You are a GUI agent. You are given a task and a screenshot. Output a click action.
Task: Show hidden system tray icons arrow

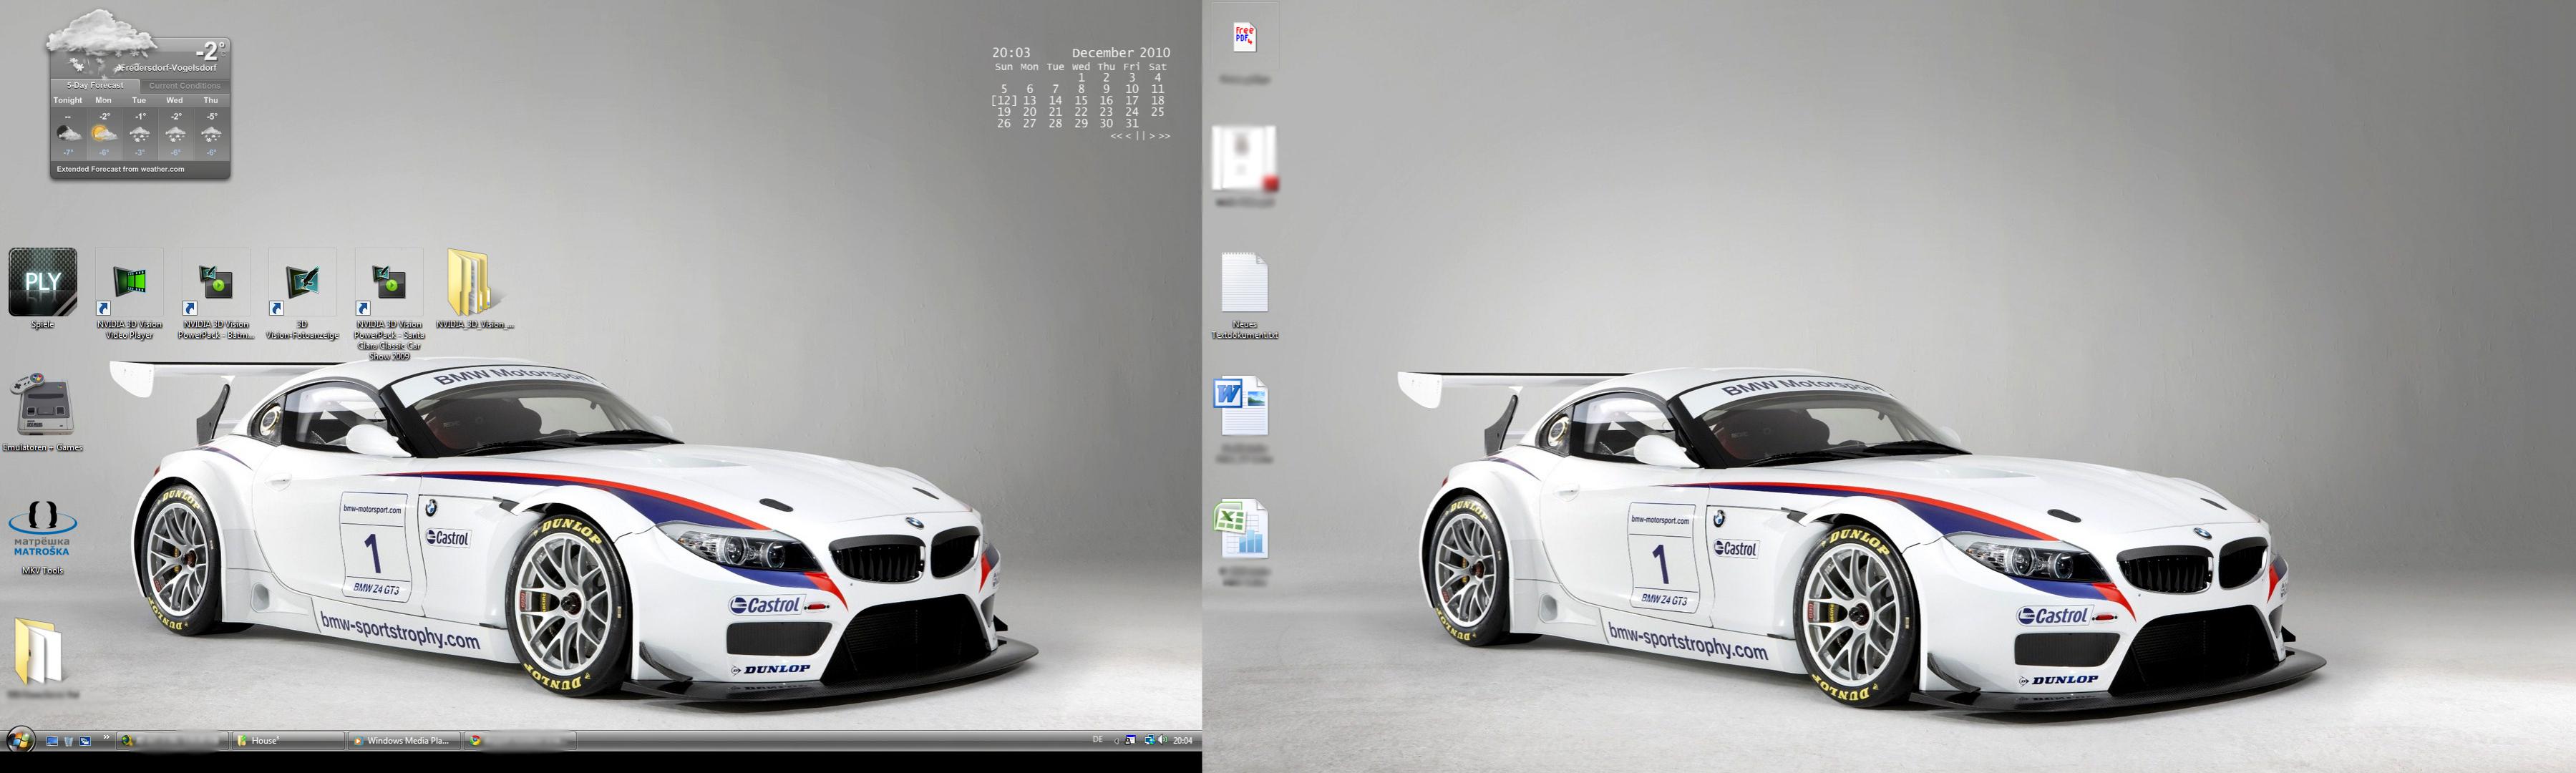[1116, 741]
